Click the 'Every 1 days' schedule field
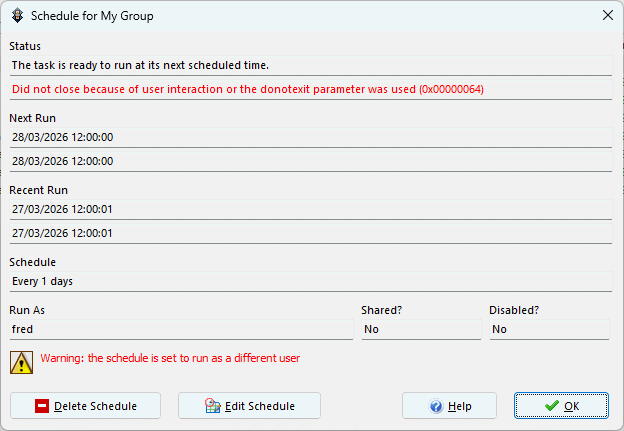624x431 pixels. click(x=310, y=281)
